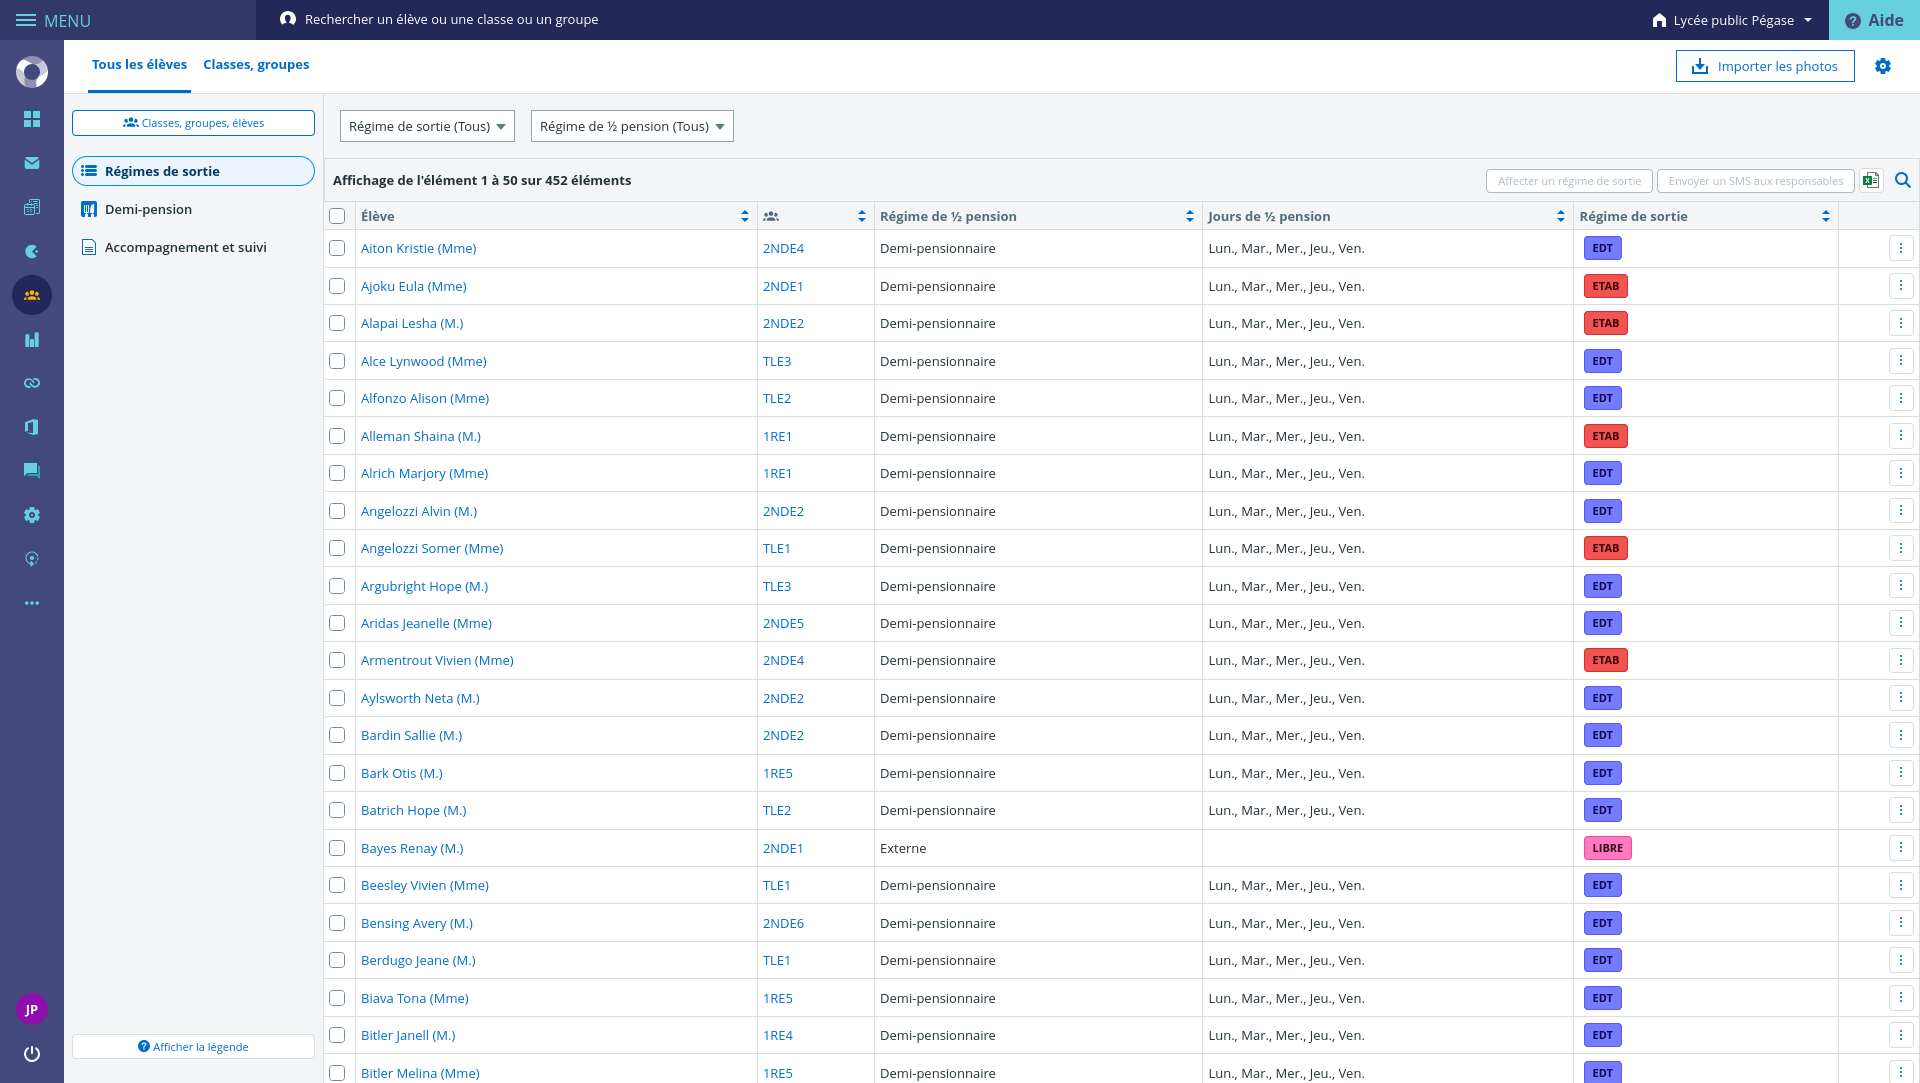The height and width of the screenshot is (1083, 1920).
Task: Open Lycée public Pégase establishment dropdown
Action: (1732, 20)
